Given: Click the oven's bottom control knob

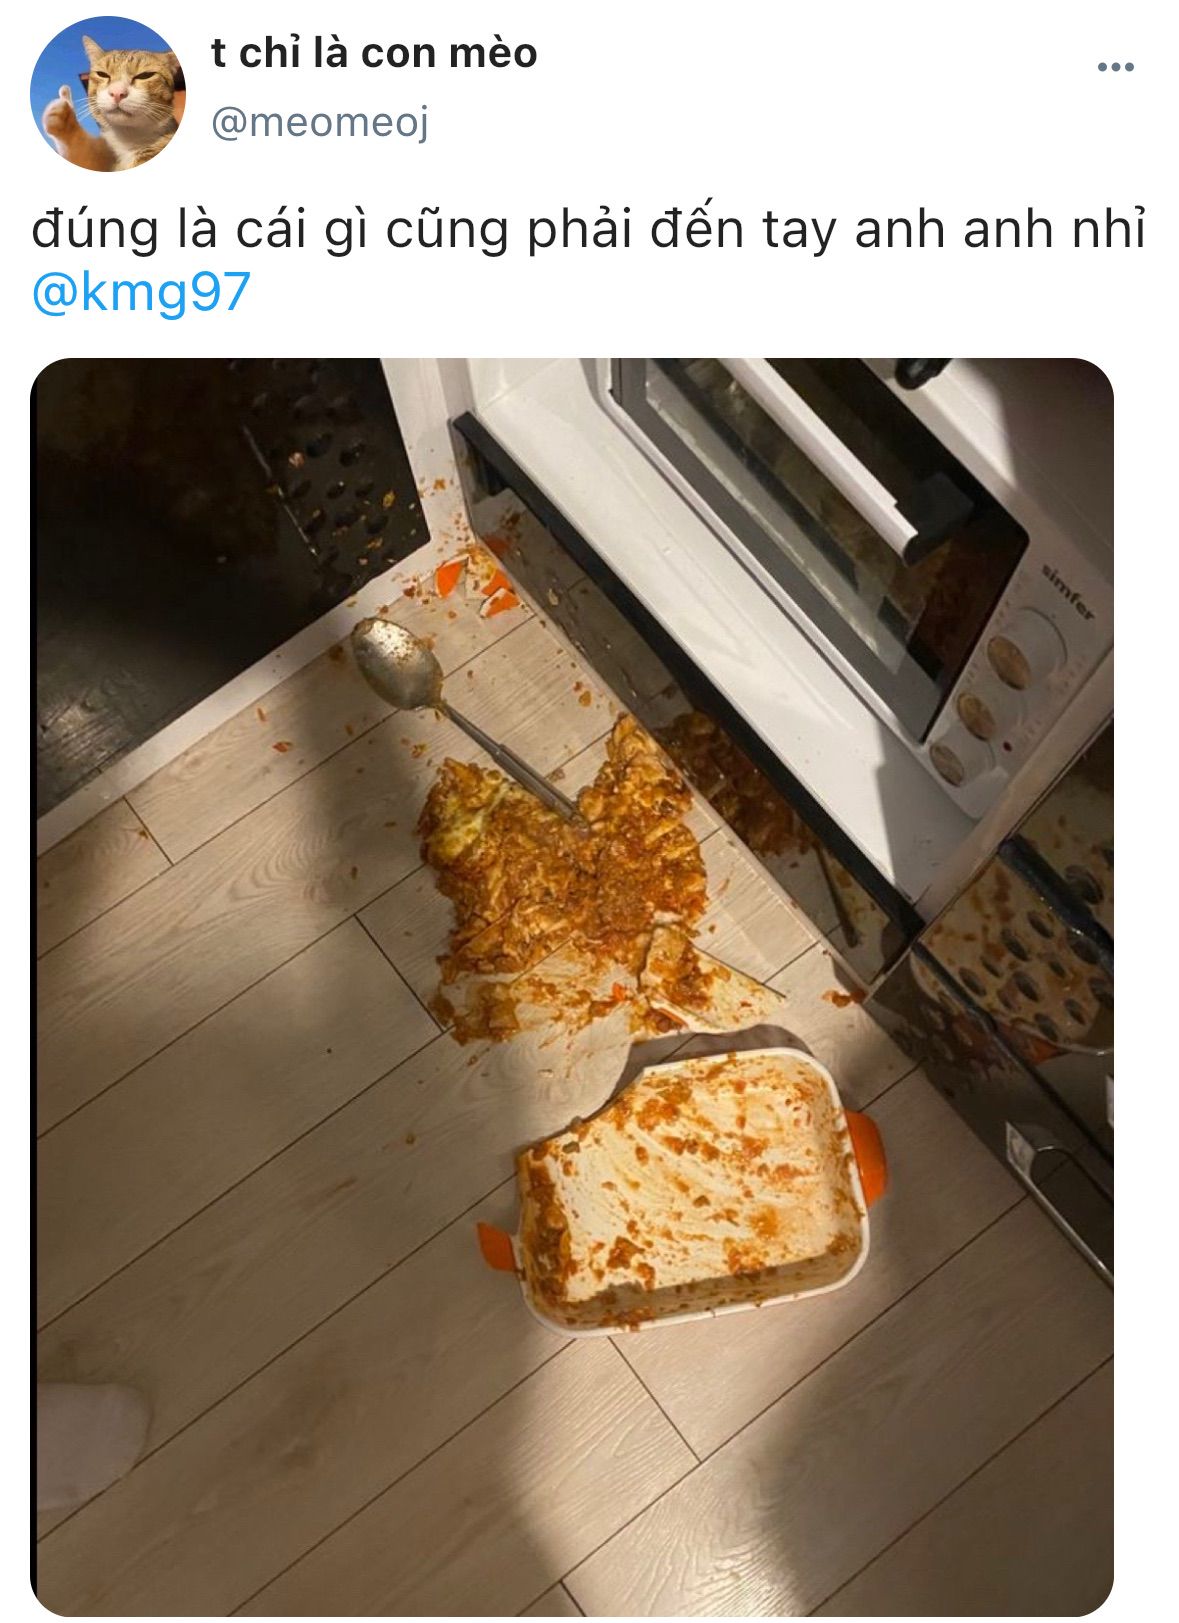Looking at the screenshot, I should 948,763.
